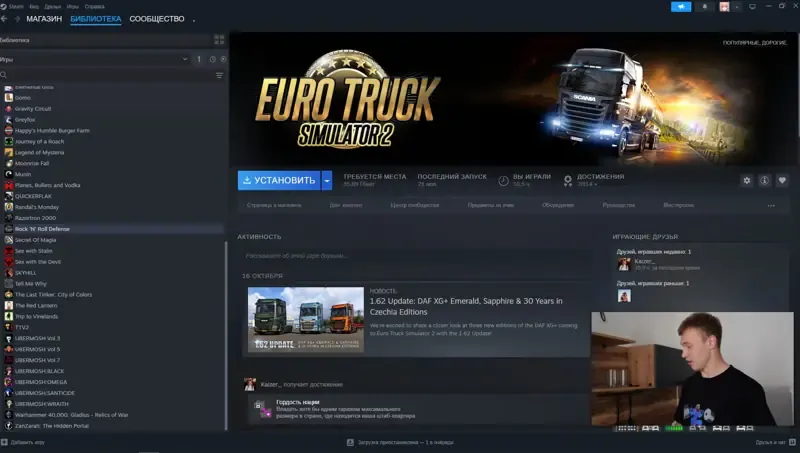Open the 1.62 Update DAF XG+ news headline
800x453 pixels.
point(466,306)
